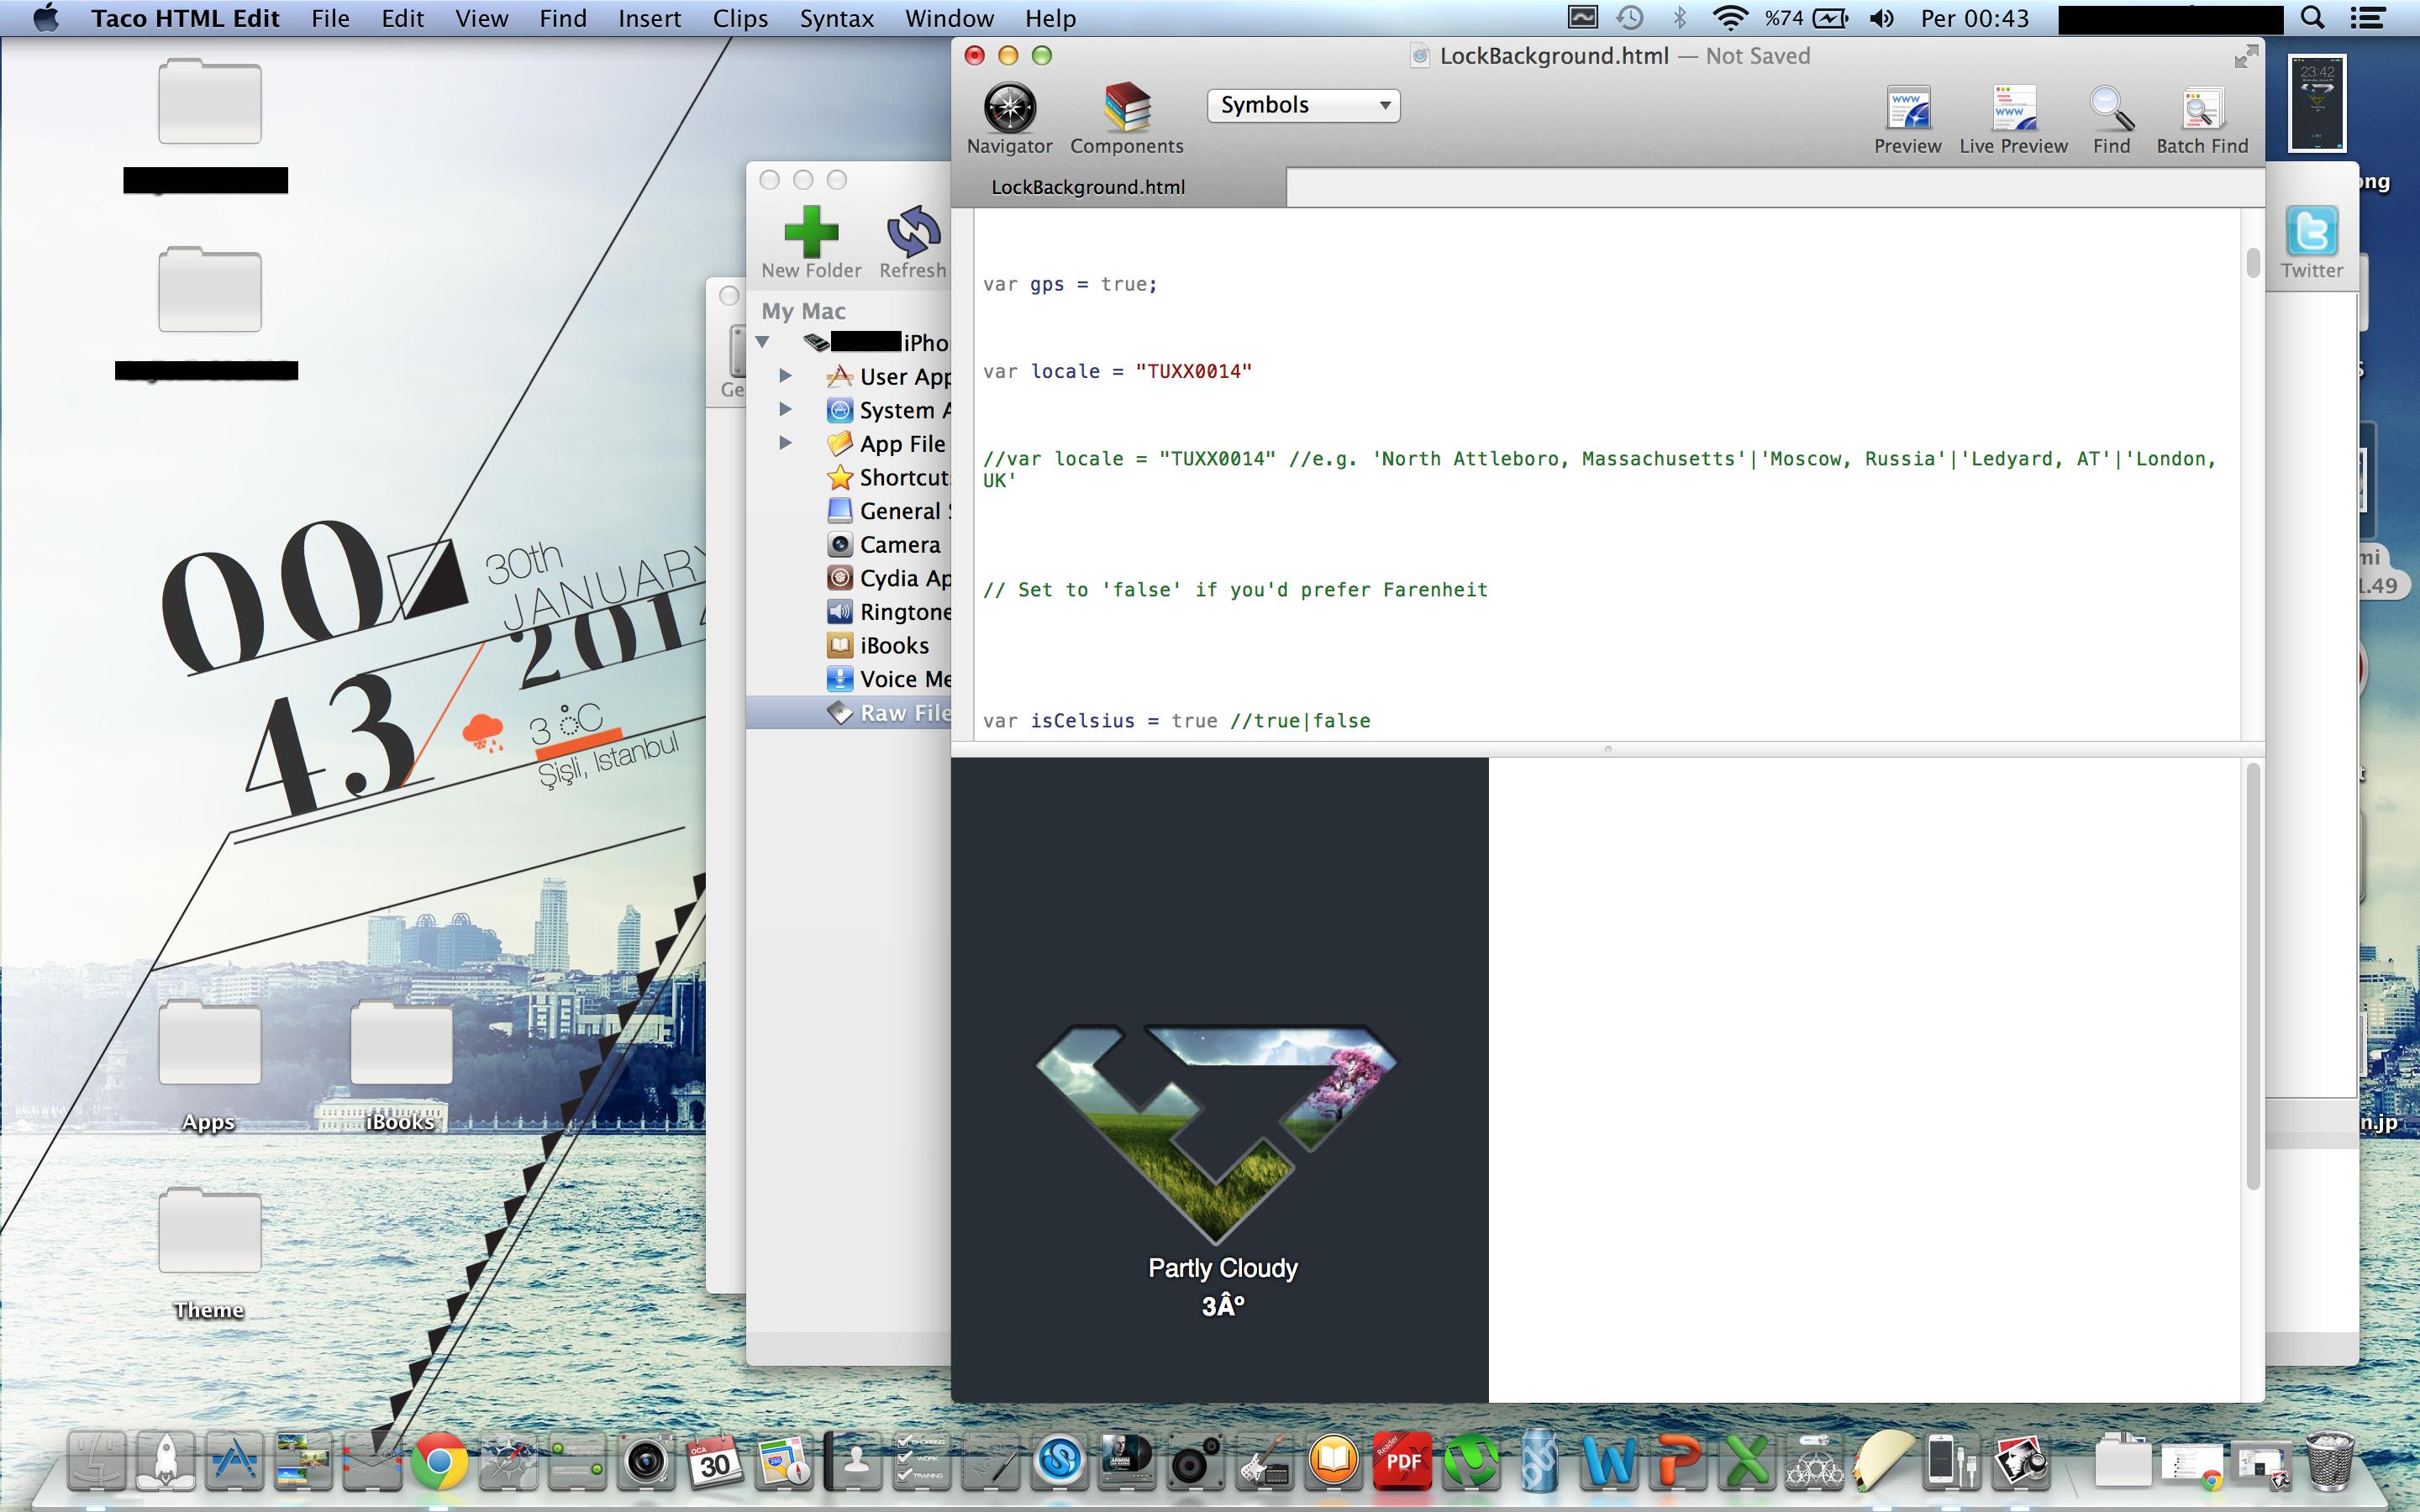Open Batch Find tool
Viewport: 2420px width, 1512px height.
[2202, 118]
